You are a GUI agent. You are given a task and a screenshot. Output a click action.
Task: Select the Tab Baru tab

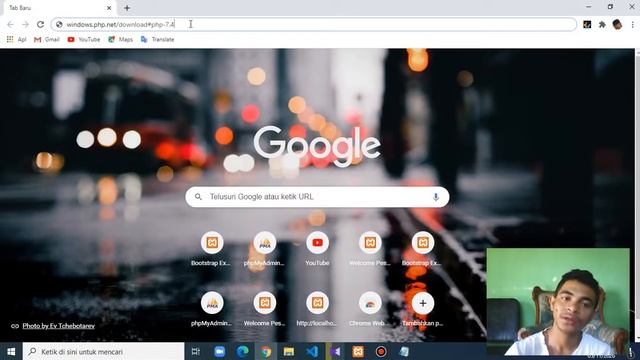tap(57, 8)
